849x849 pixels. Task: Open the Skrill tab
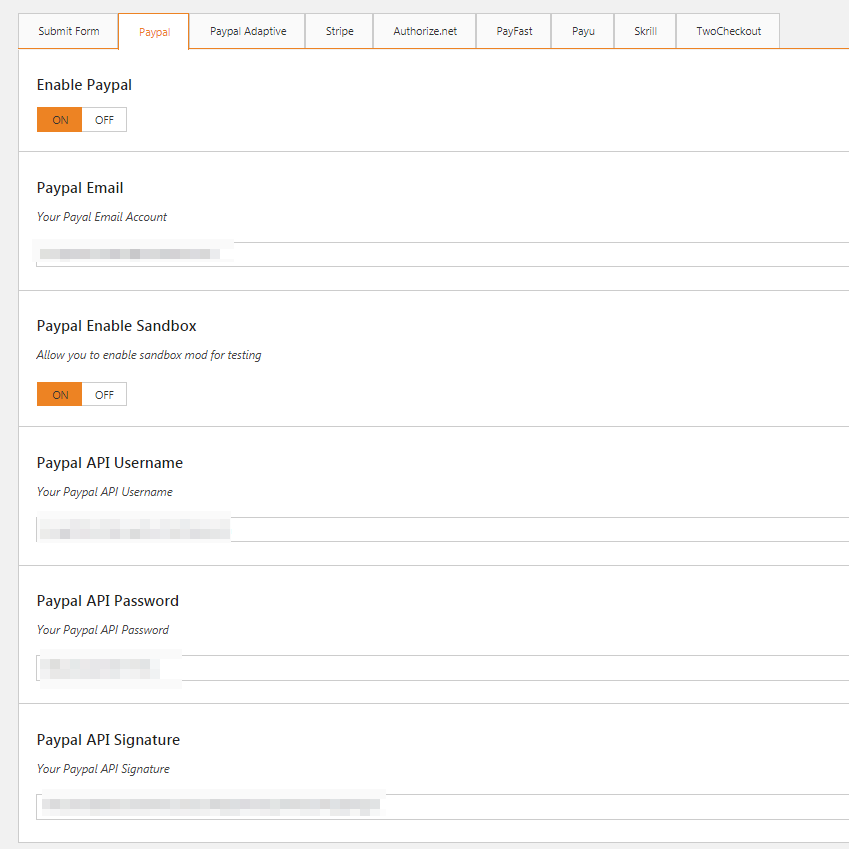645,31
